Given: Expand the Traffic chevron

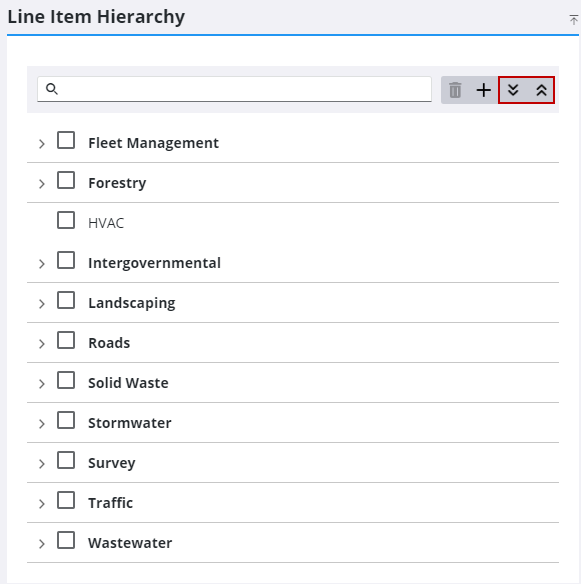Looking at the screenshot, I should click(42, 504).
